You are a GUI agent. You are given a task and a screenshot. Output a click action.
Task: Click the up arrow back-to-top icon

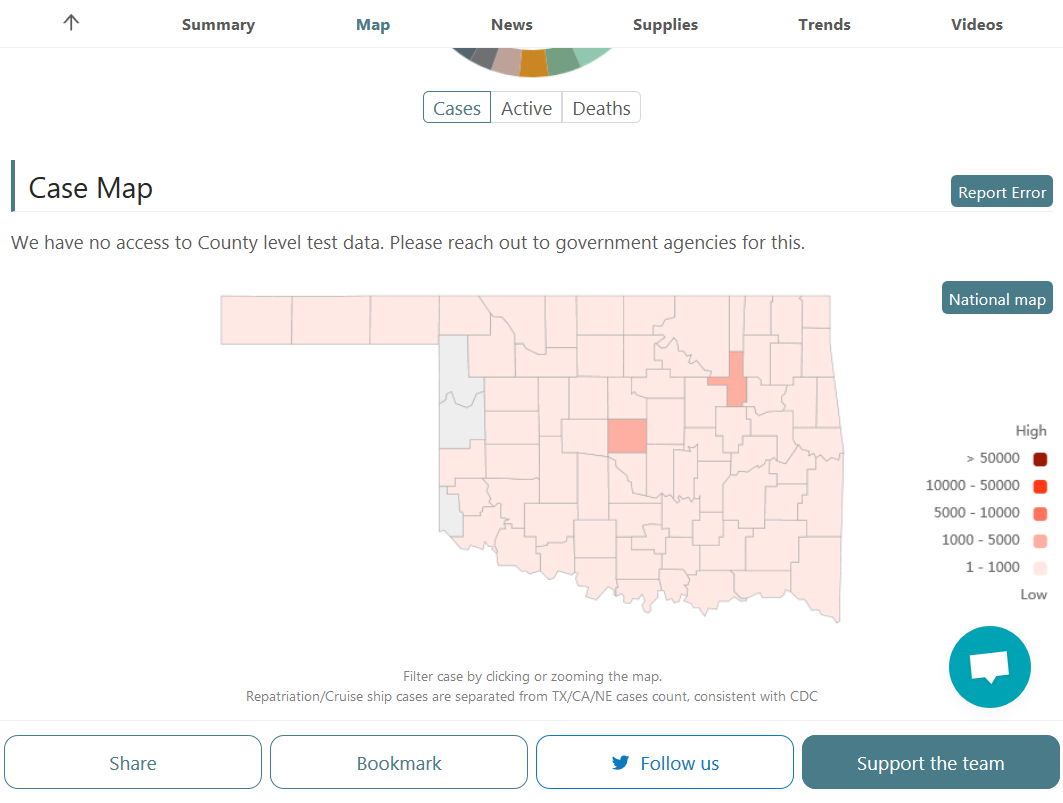pos(71,23)
